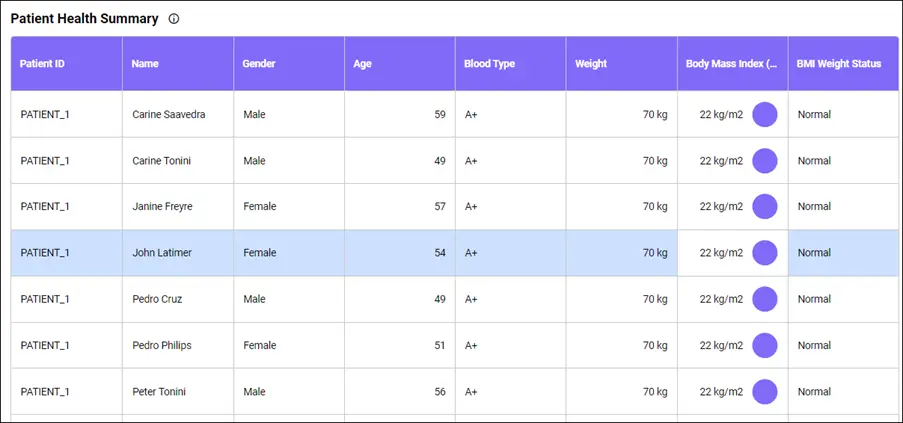Image resolution: width=903 pixels, height=423 pixels.
Task: Click the BMI circle indicator in Janine Freyre's row
Action: [765, 207]
